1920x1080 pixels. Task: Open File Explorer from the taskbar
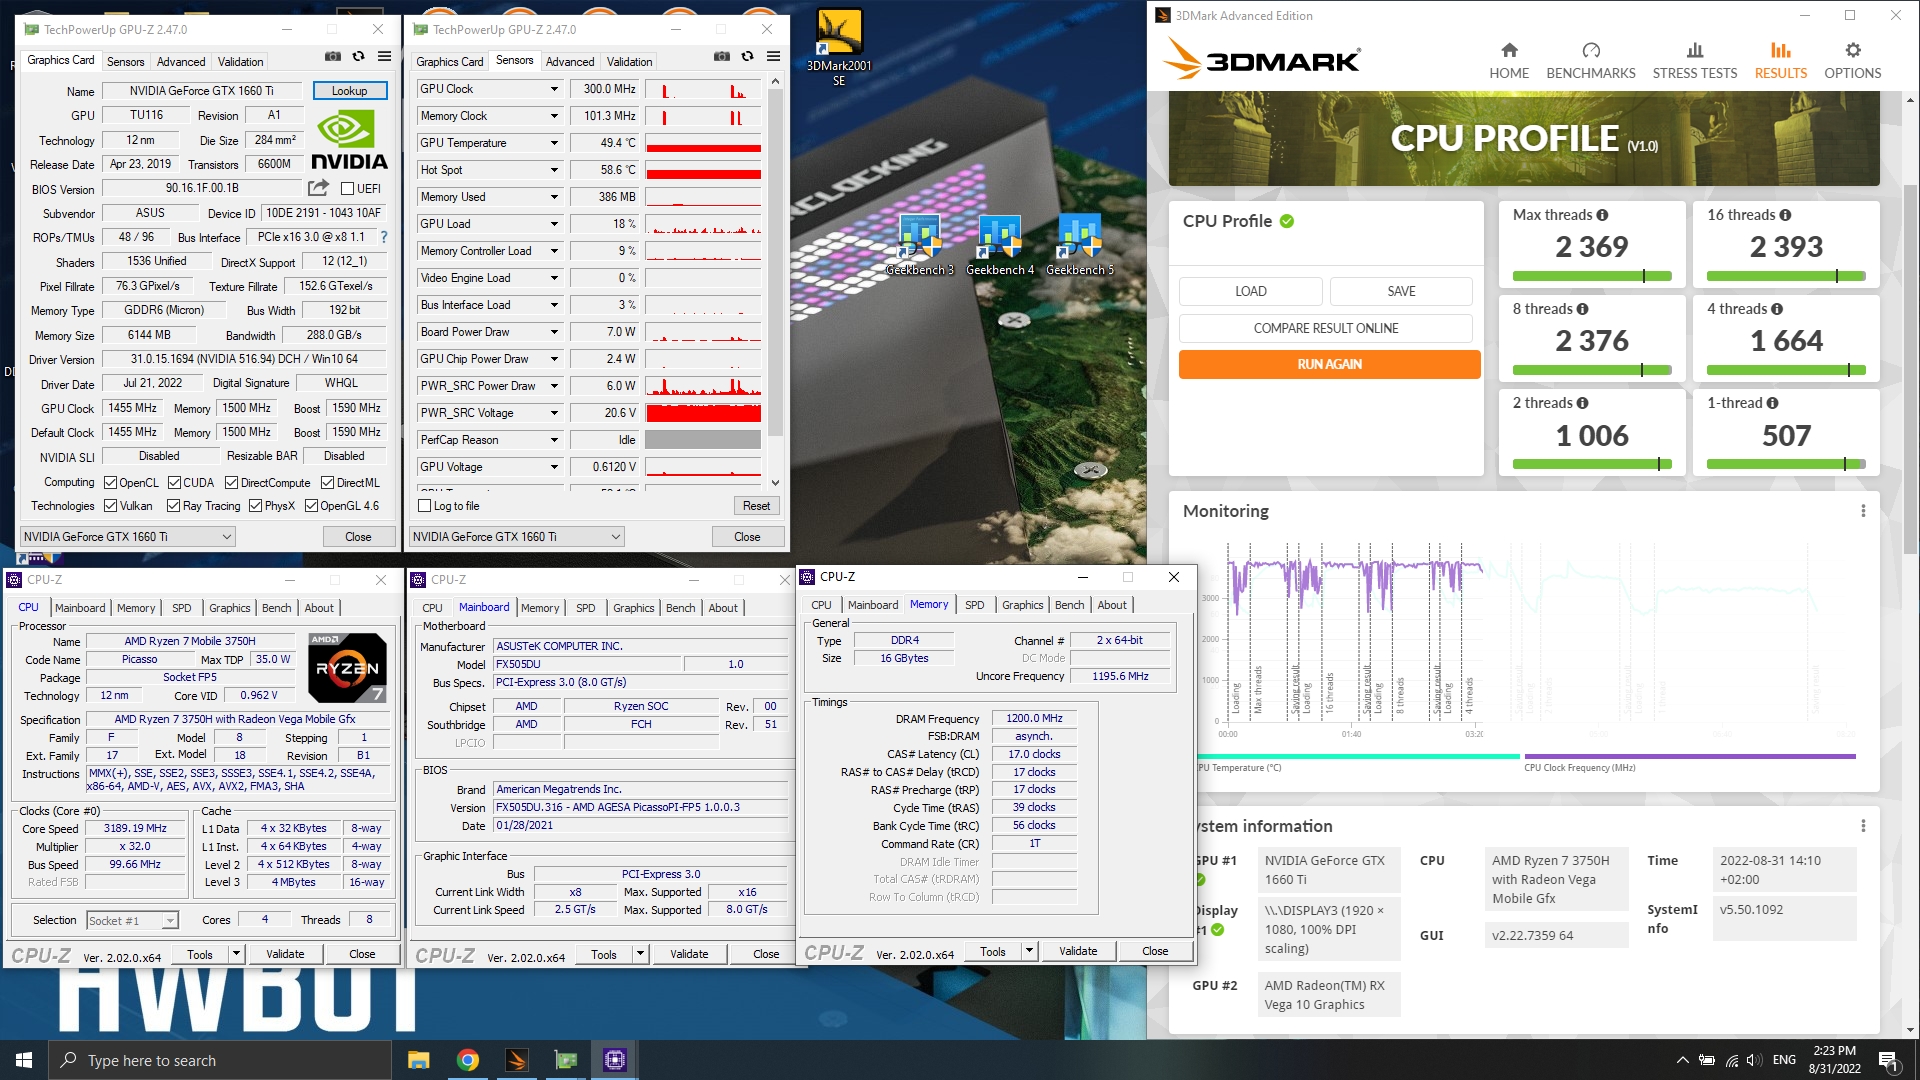(x=419, y=1060)
